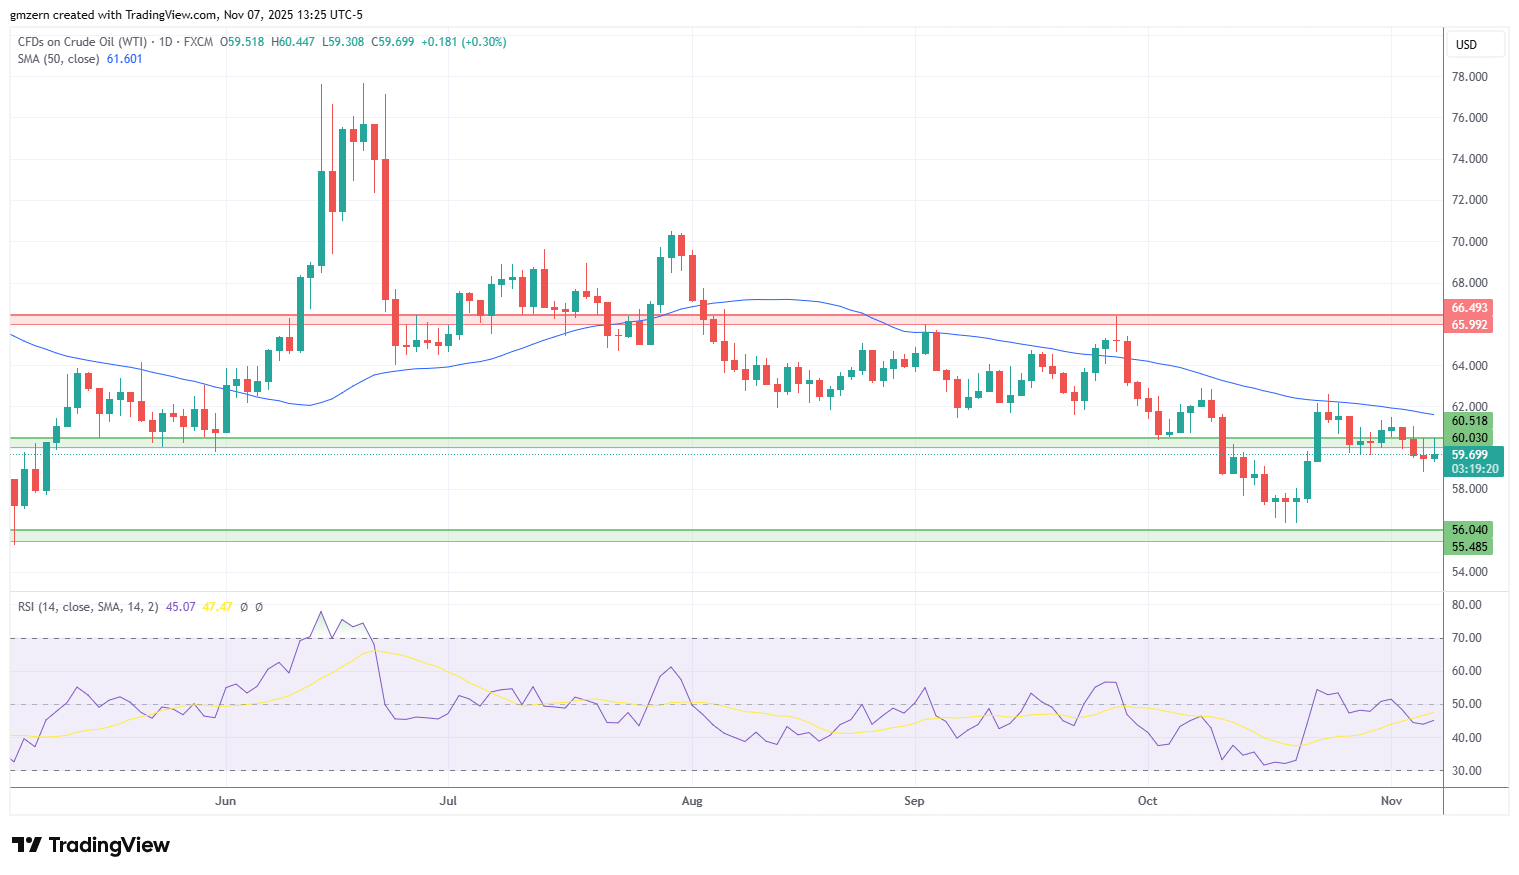Click the Jun label on the time axis
The height and width of the screenshot is (875, 1519).
[226, 801]
